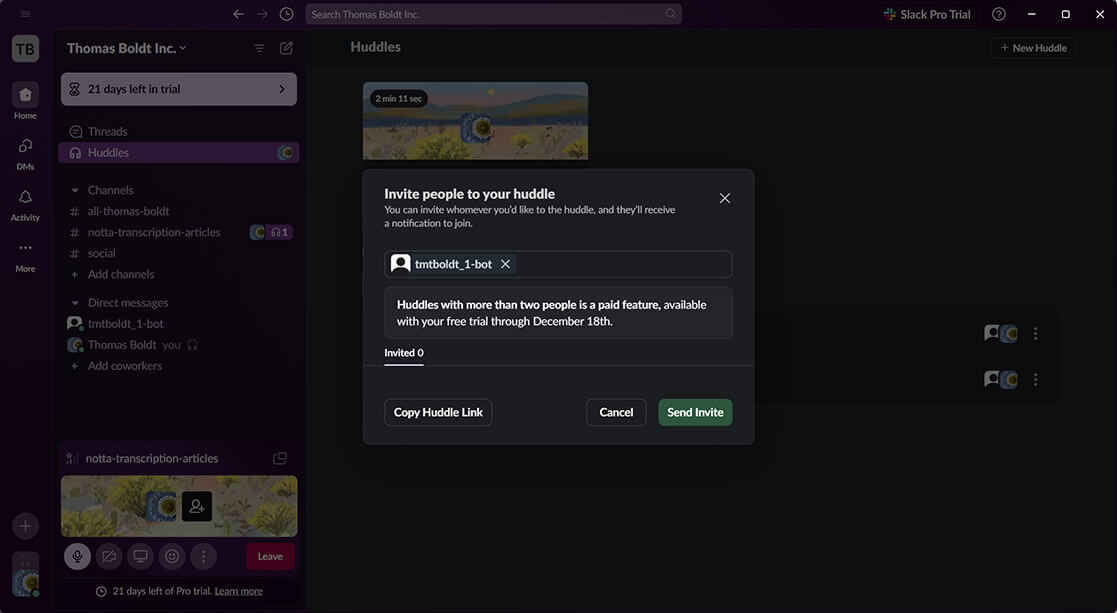The width and height of the screenshot is (1117, 613).
Task: Expand Thomas Boldt Inc. workspace menu
Action: (x=126, y=48)
